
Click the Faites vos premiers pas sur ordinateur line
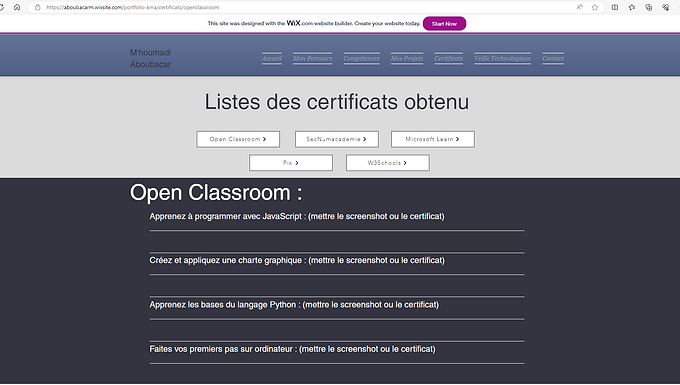(x=292, y=349)
